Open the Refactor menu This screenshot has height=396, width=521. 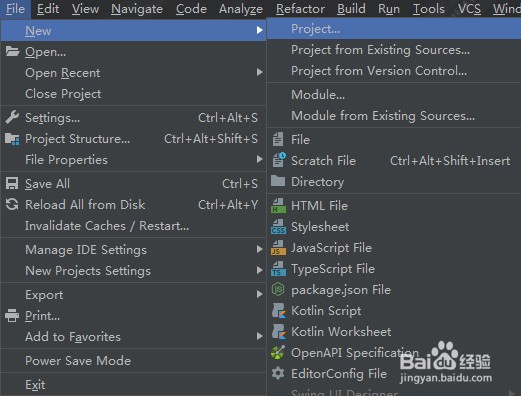tap(300, 9)
